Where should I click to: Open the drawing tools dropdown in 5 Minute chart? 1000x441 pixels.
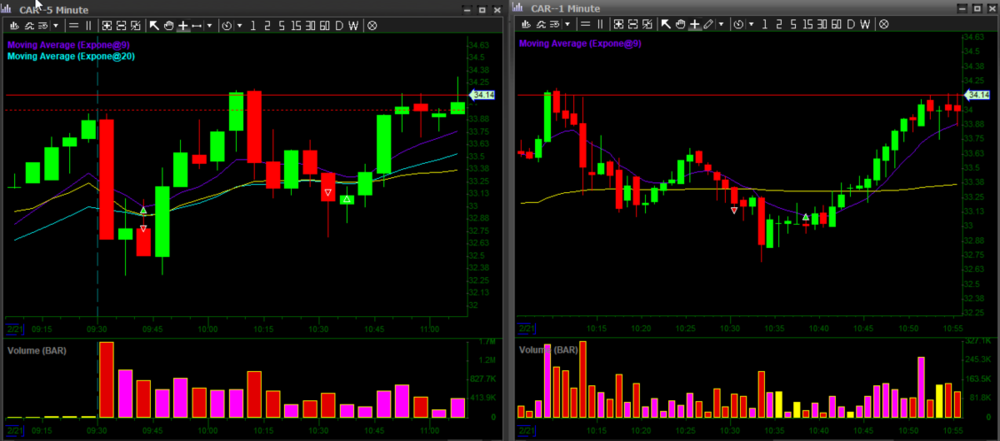[x=211, y=25]
